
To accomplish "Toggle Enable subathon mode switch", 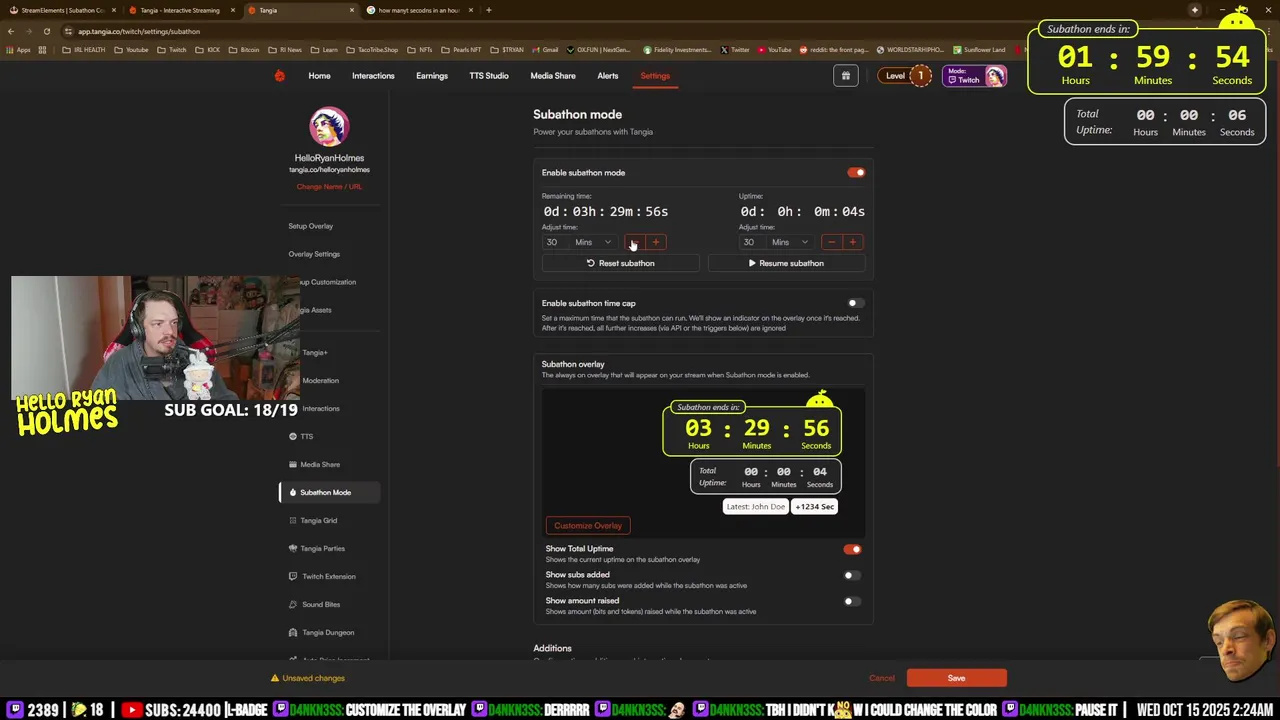I will click(x=856, y=173).
